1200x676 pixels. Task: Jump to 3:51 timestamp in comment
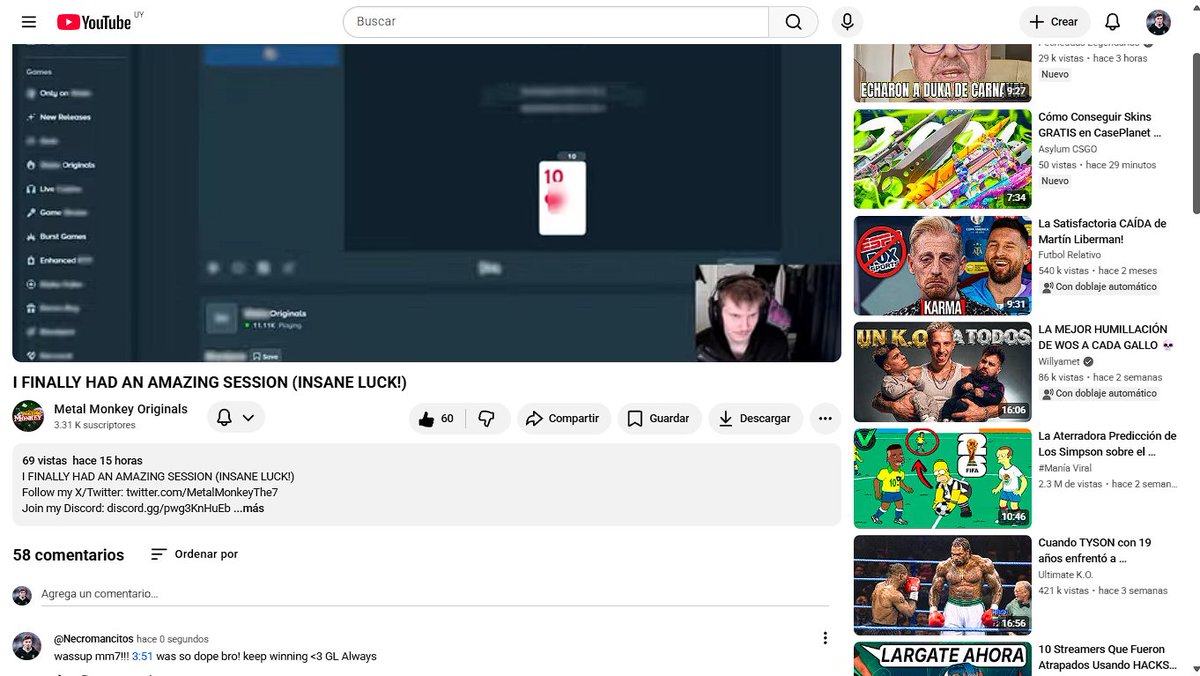[x=142, y=656]
